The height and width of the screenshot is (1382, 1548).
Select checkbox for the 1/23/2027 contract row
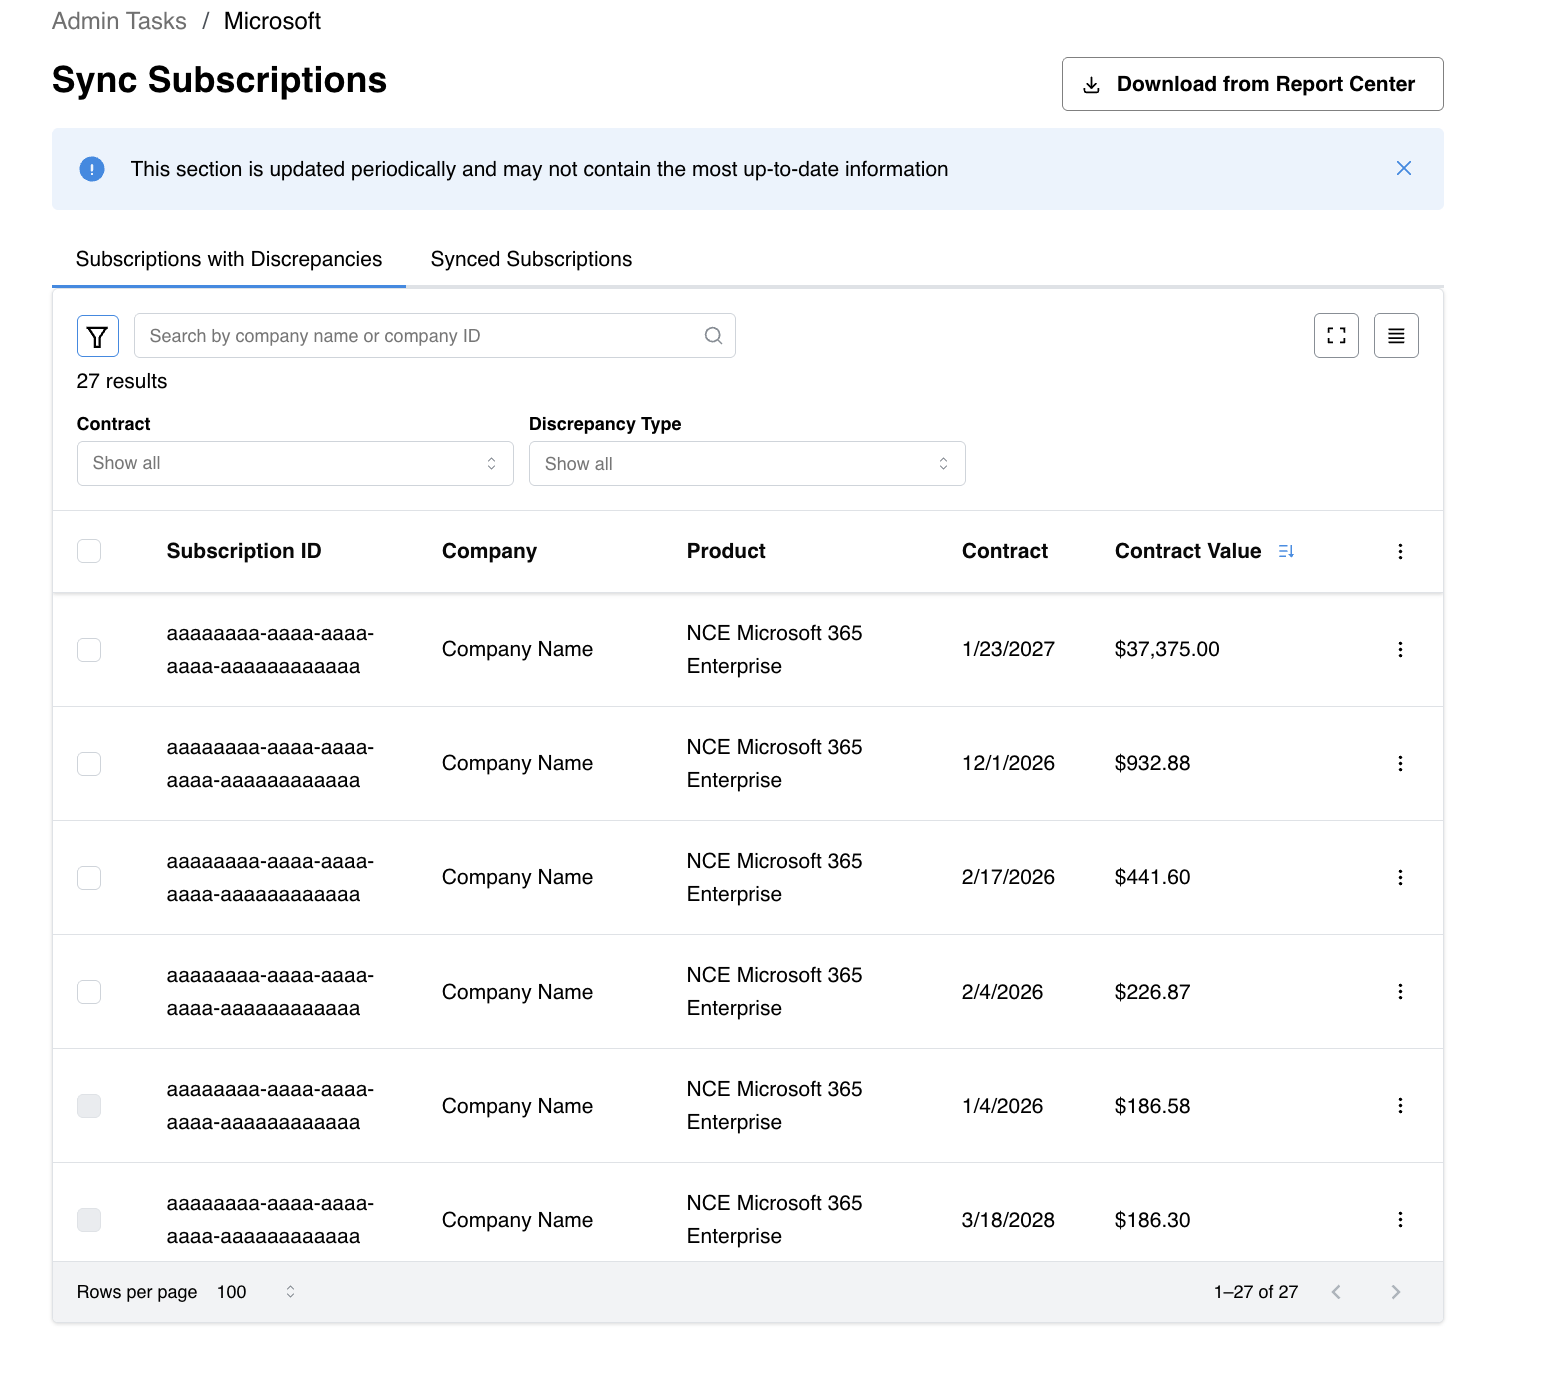89,650
